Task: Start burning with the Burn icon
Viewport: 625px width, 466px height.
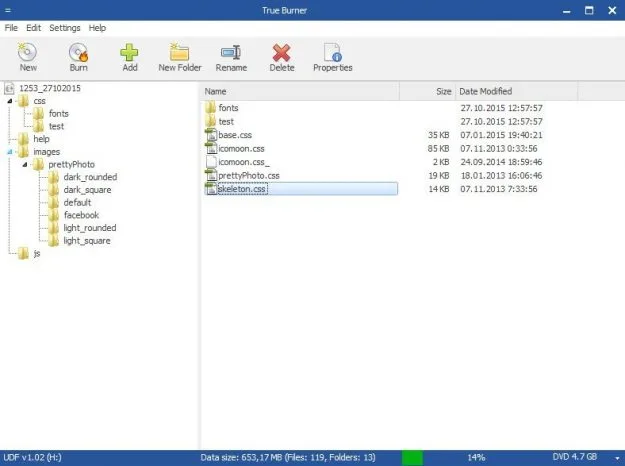Action: click(x=78, y=57)
